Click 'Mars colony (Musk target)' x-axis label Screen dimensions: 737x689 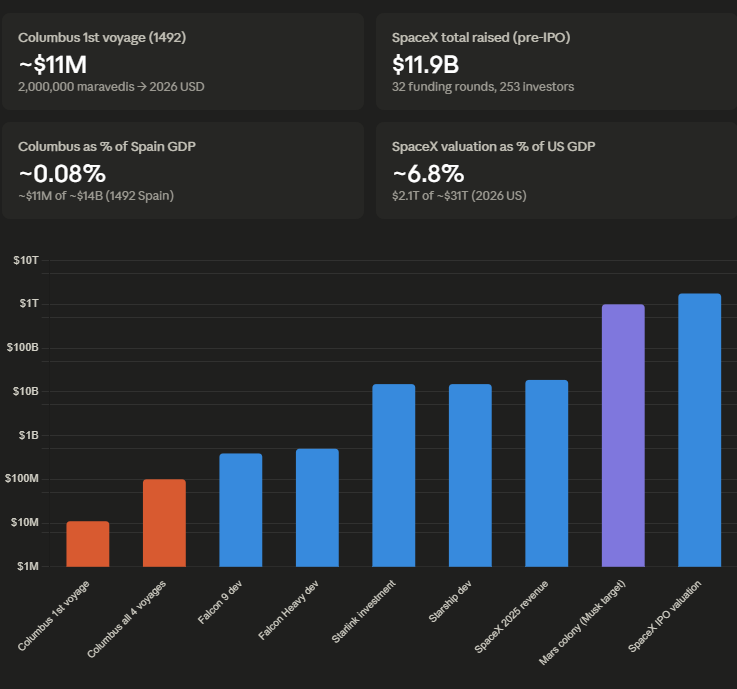click(x=582, y=623)
